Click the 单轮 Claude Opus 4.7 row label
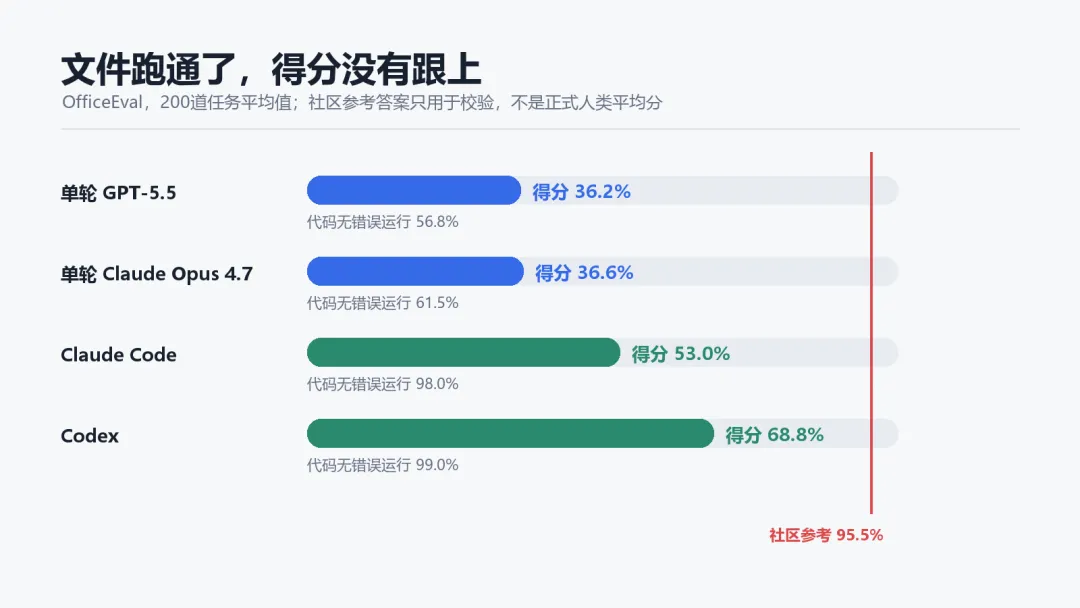 [x=157, y=274]
